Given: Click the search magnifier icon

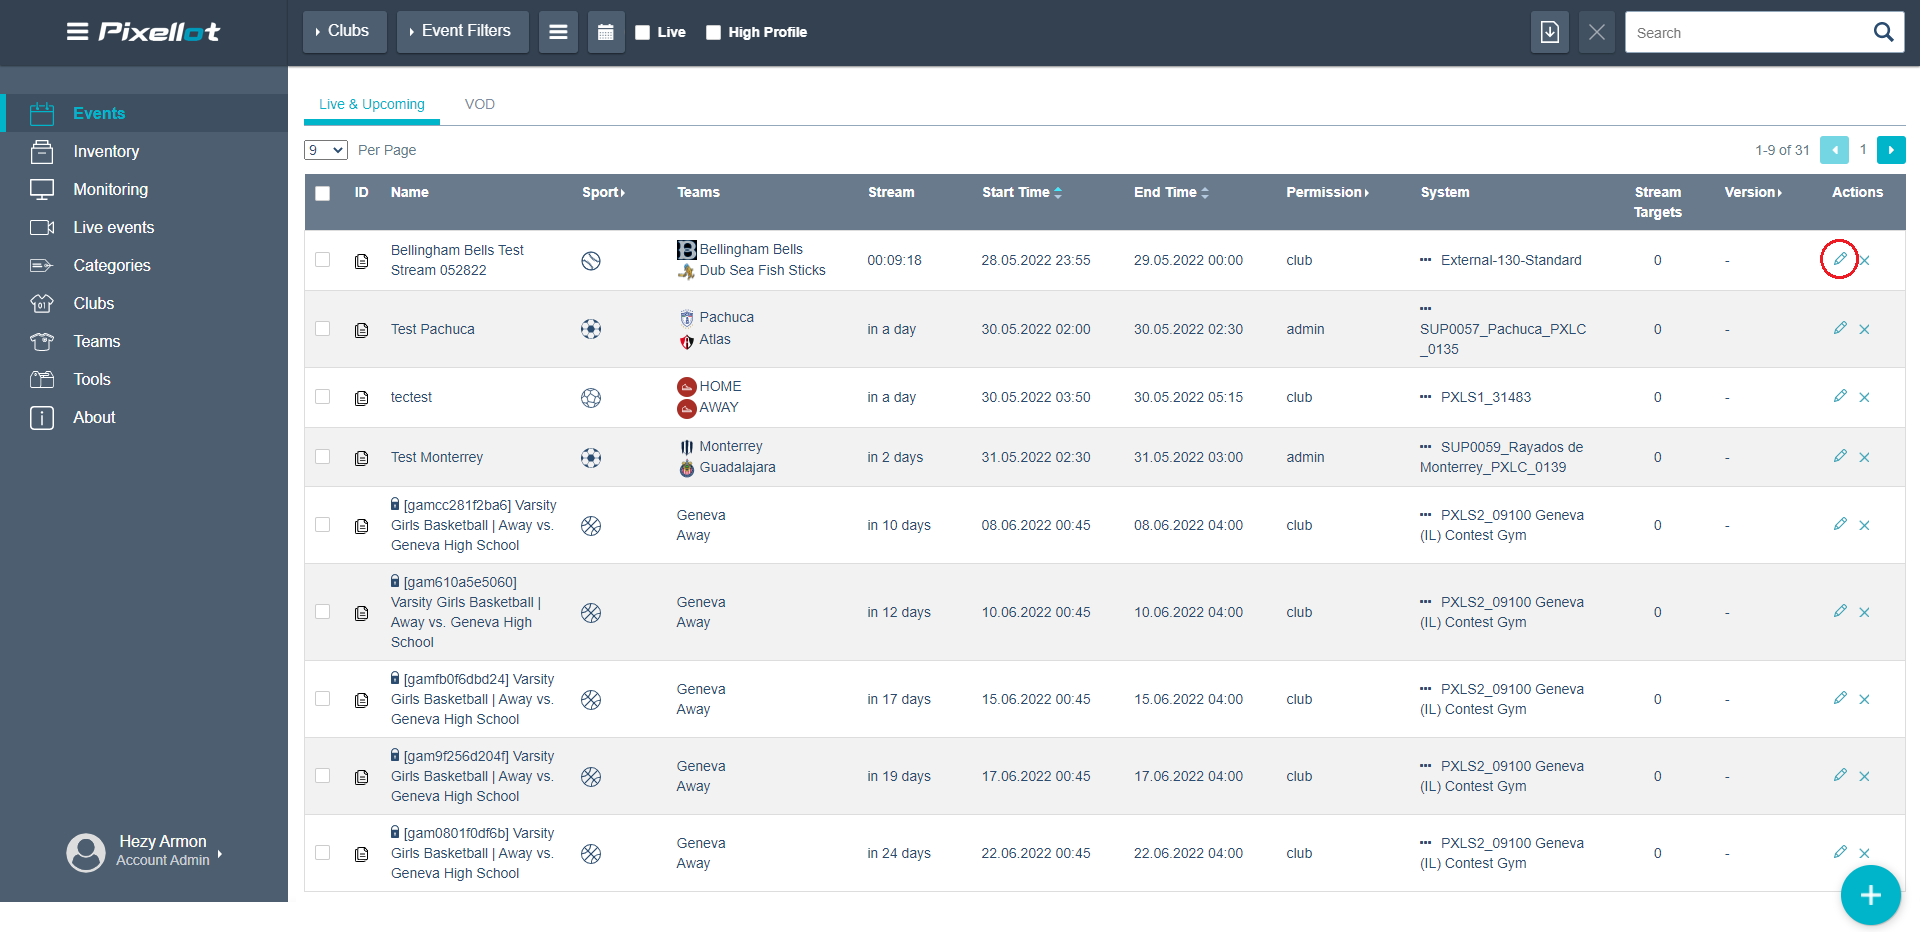Looking at the screenshot, I should click(x=1883, y=32).
